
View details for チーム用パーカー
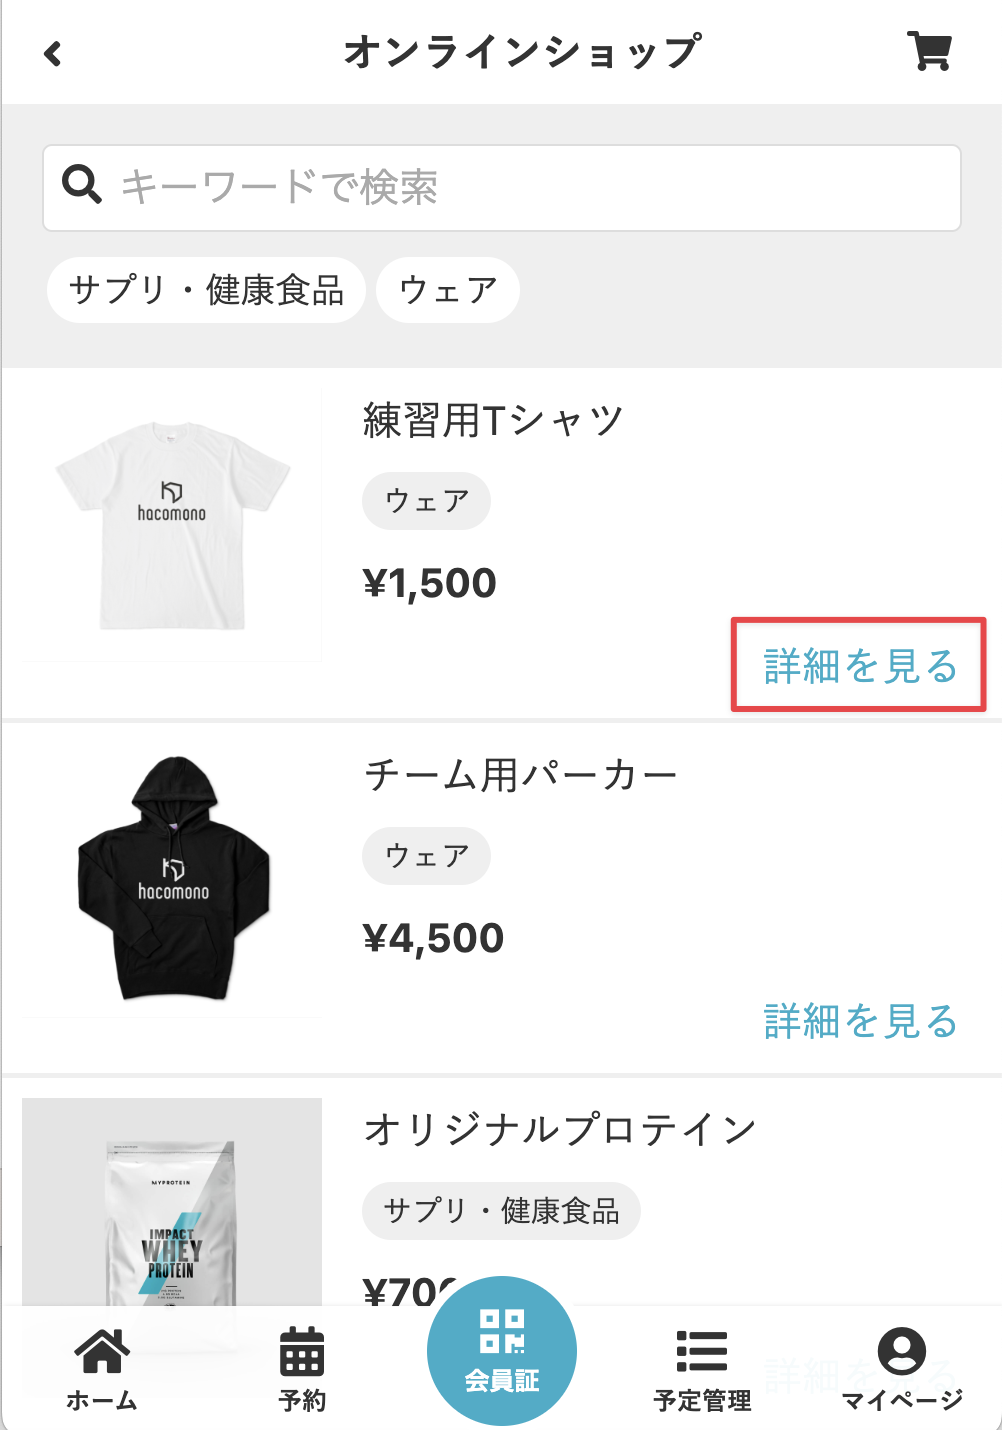[860, 1021]
